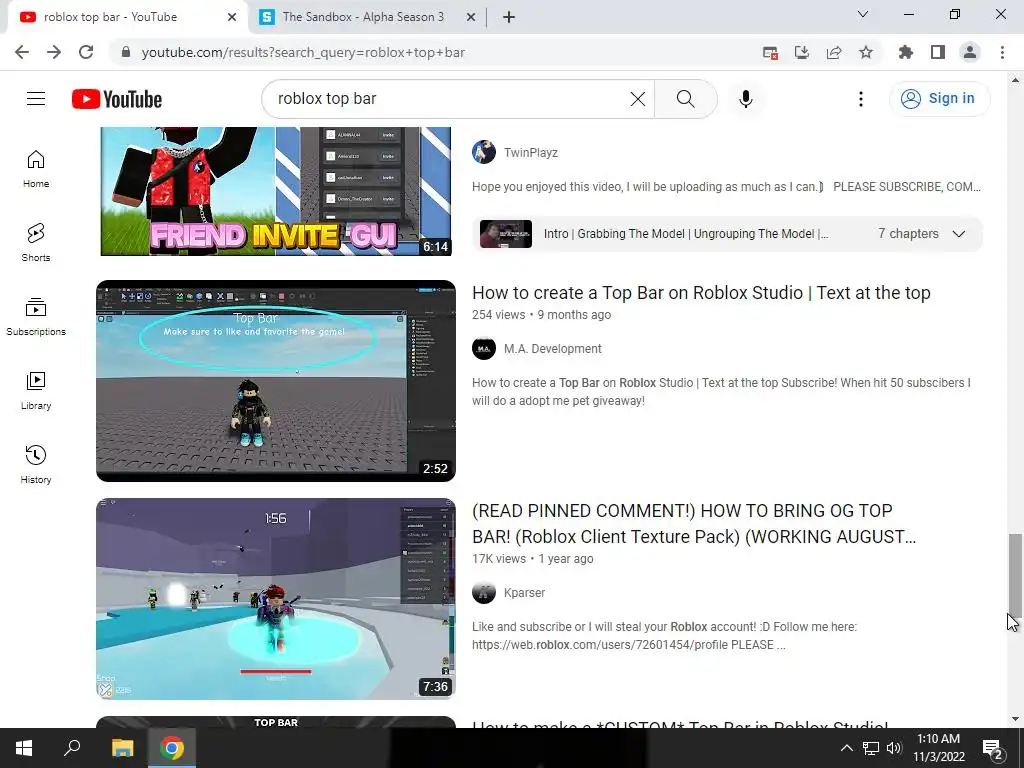Open Subscriptions in sidebar
The width and height of the screenshot is (1024, 768).
coord(36,317)
